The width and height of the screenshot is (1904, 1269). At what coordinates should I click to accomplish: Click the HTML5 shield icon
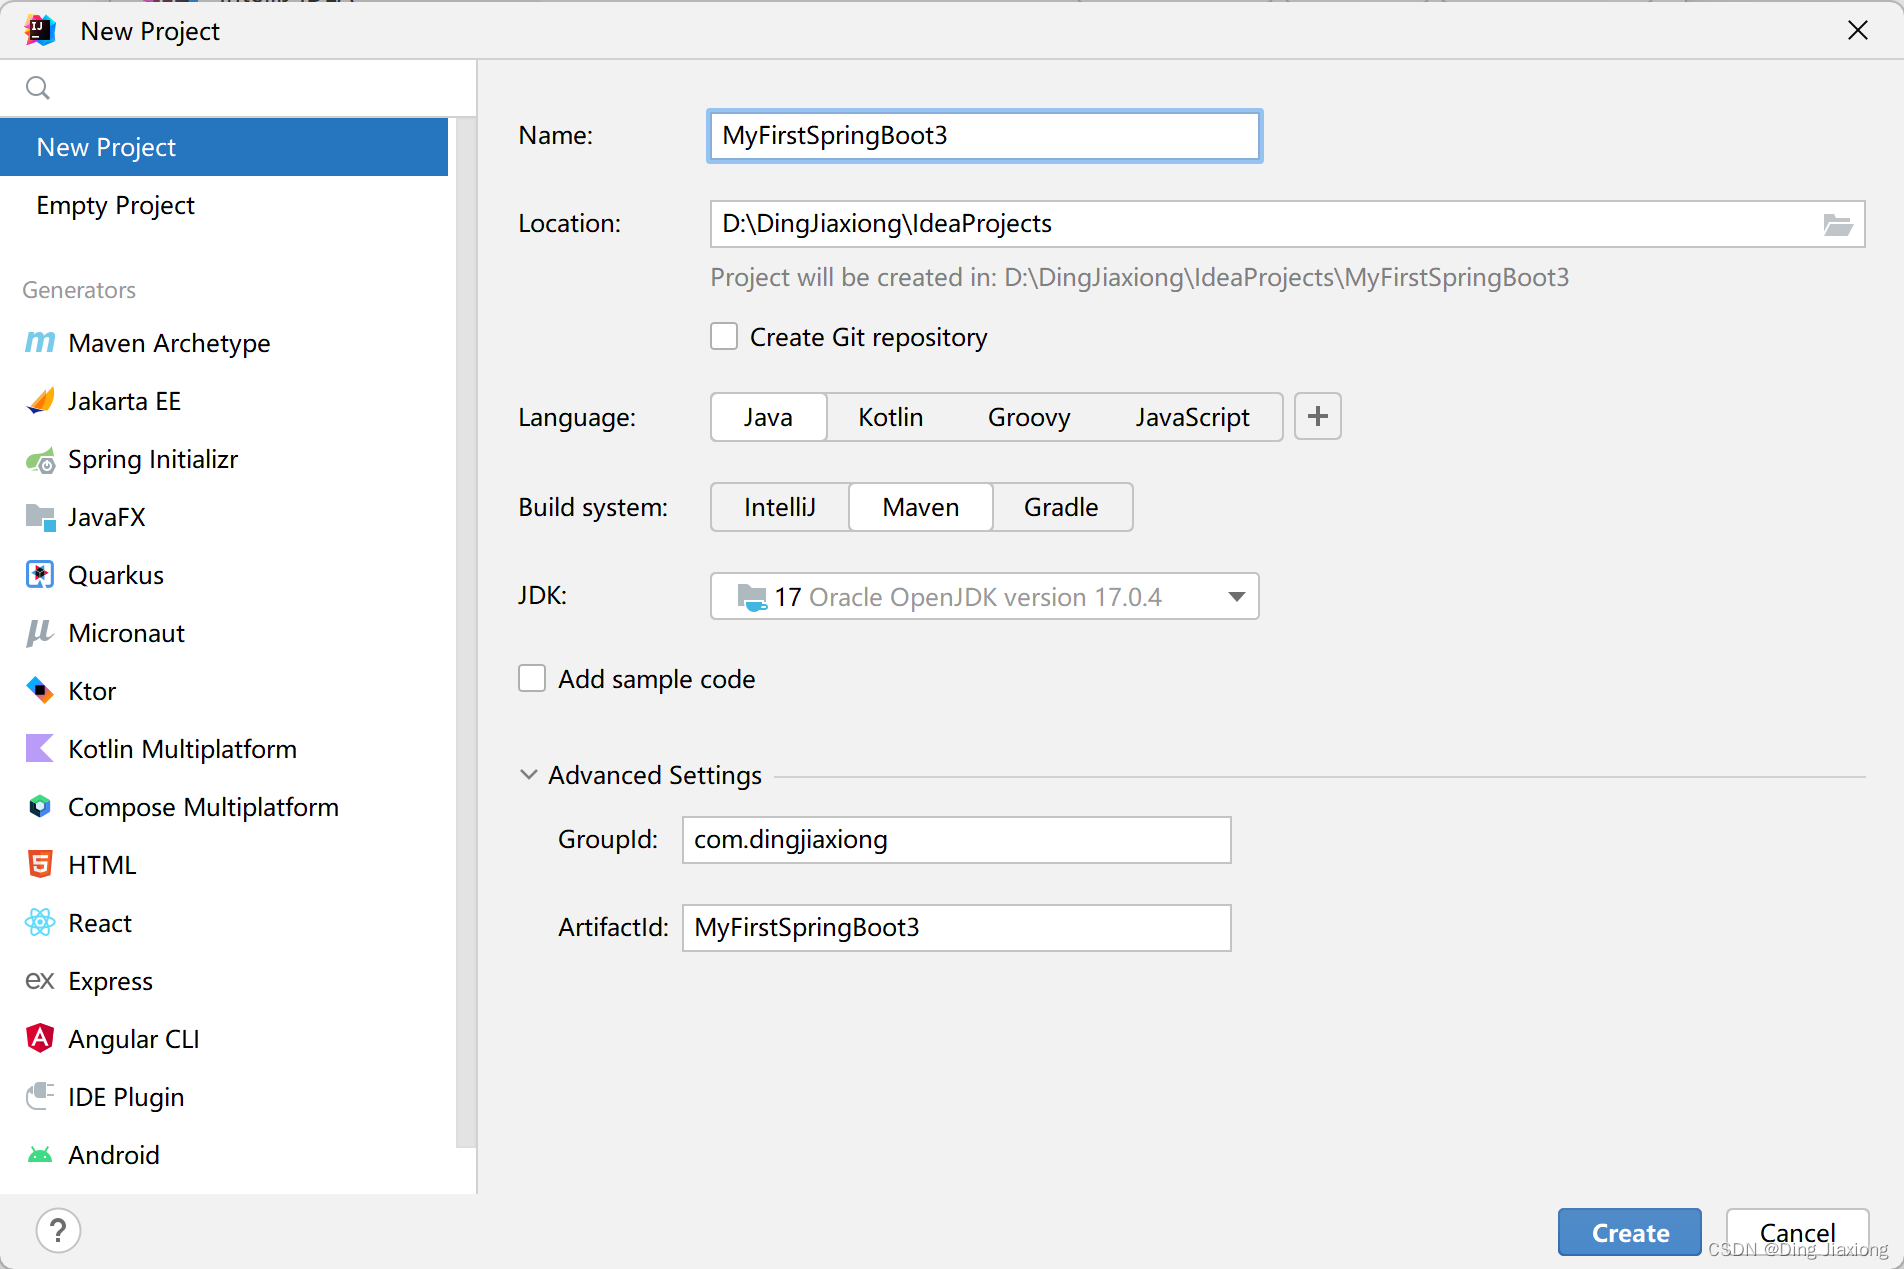pos(40,865)
